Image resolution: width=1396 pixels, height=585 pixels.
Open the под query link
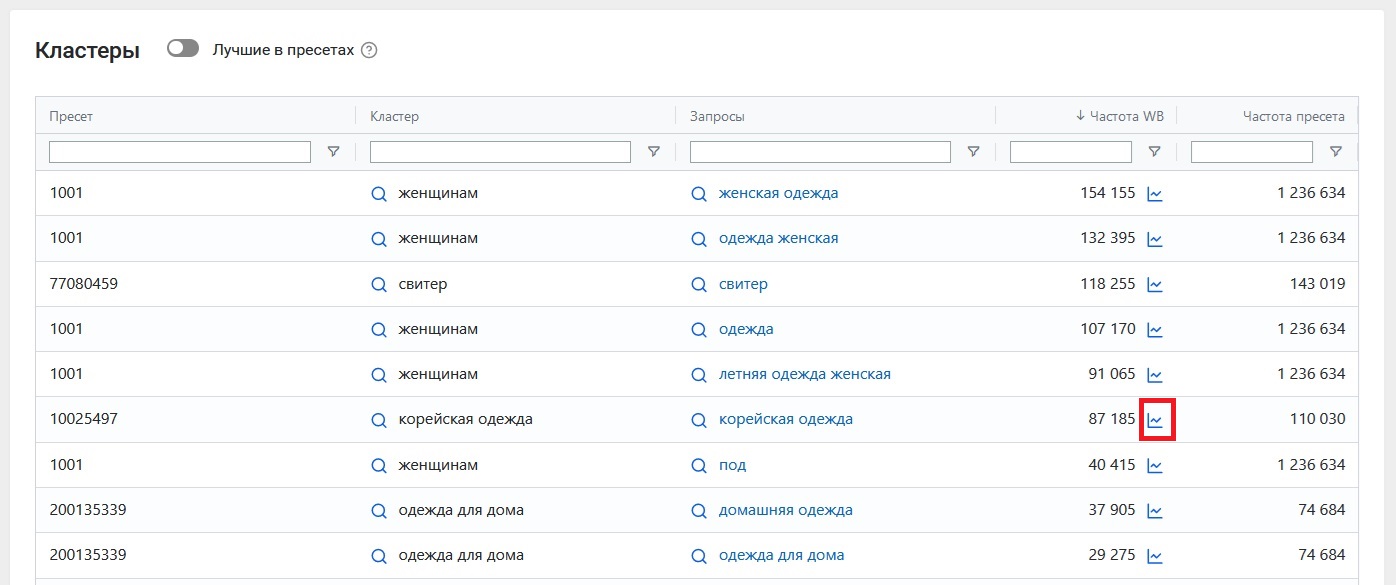[x=732, y=465]
